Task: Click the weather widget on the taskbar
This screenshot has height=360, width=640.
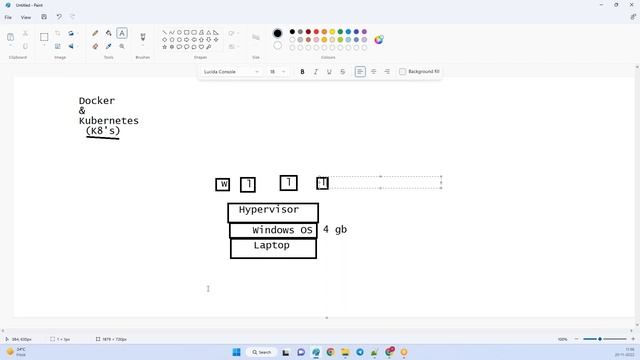Action: click(16, 352)
